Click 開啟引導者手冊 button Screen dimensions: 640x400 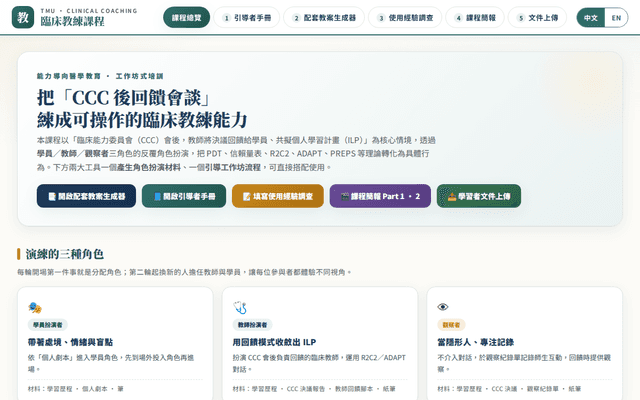(x=184, y=196)
